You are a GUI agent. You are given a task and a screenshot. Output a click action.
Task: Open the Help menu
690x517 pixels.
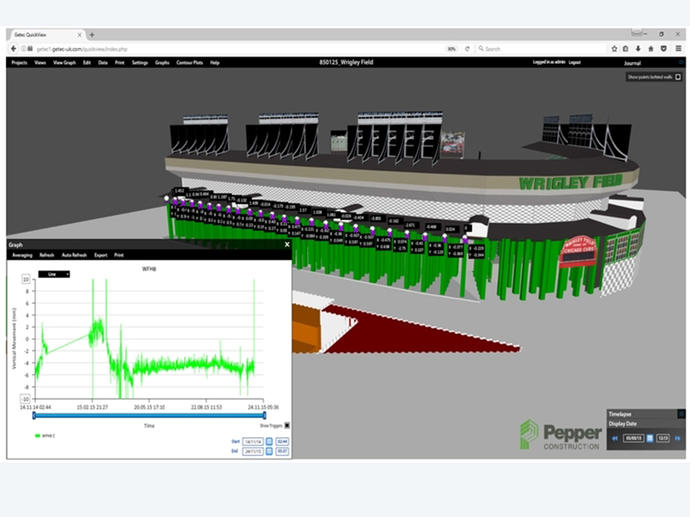(x=215, y=62)
